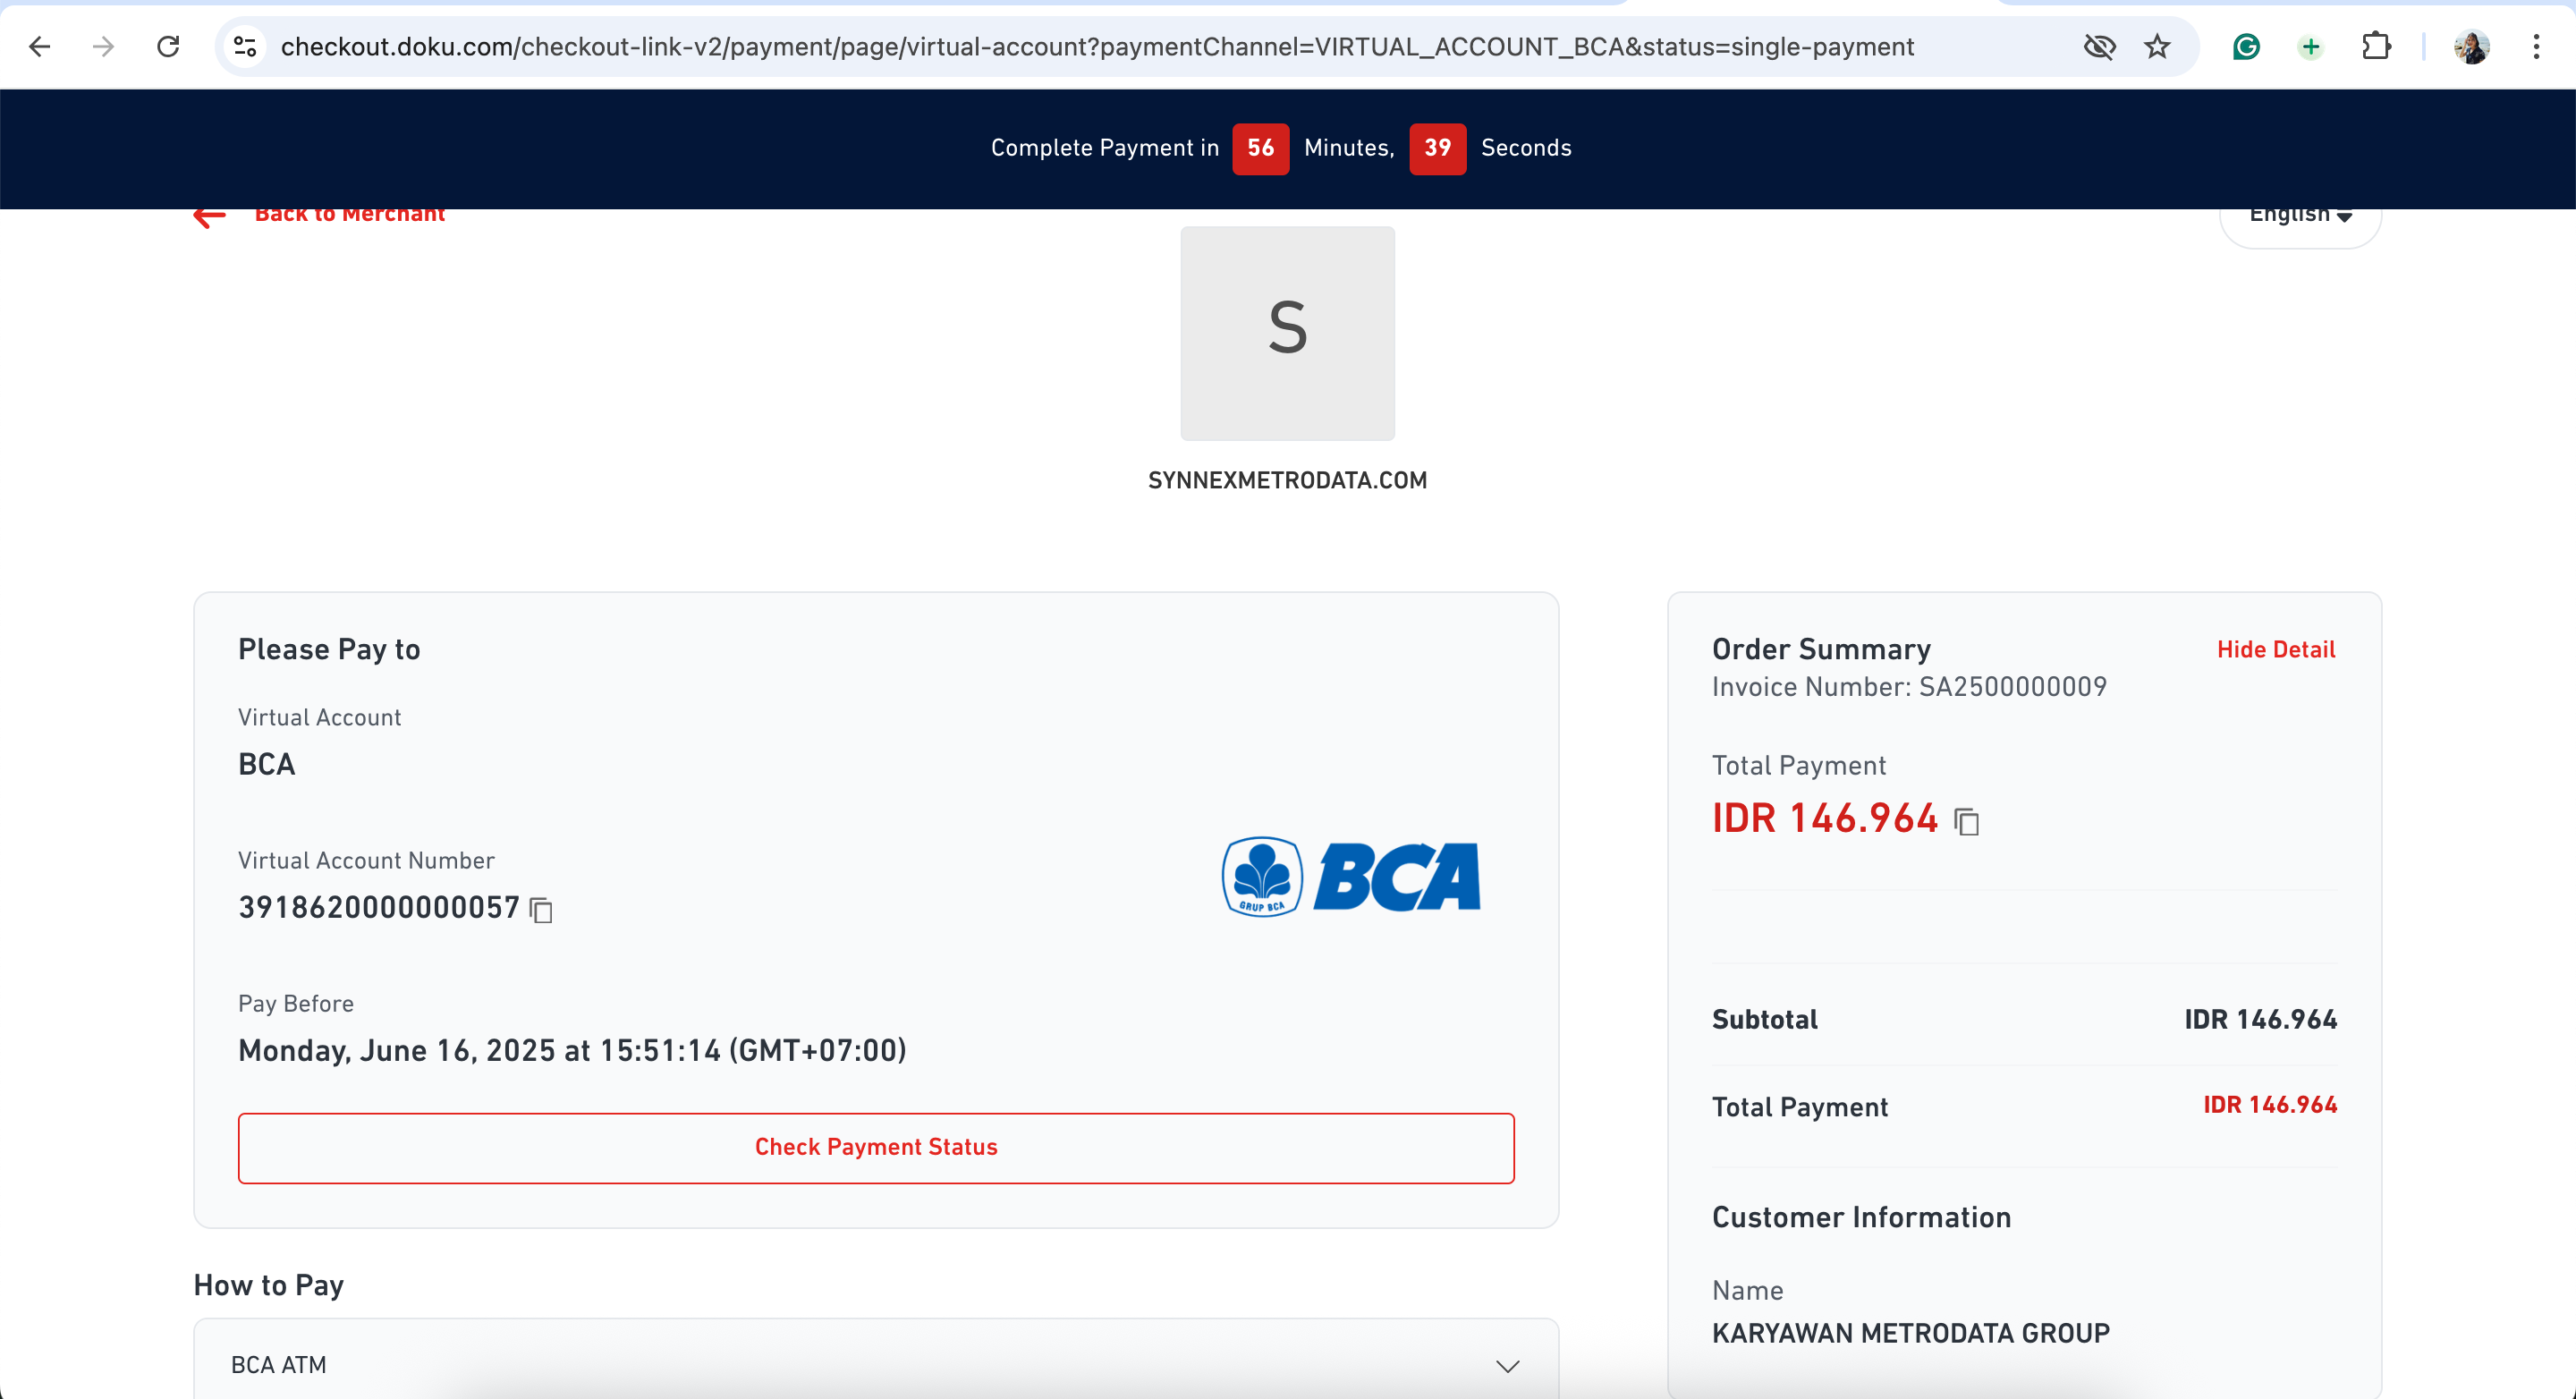Click Hide Detail in Order Summary
Image resolution: width=2576 pixels, height=1399 pixels.
coord(2275,649)
